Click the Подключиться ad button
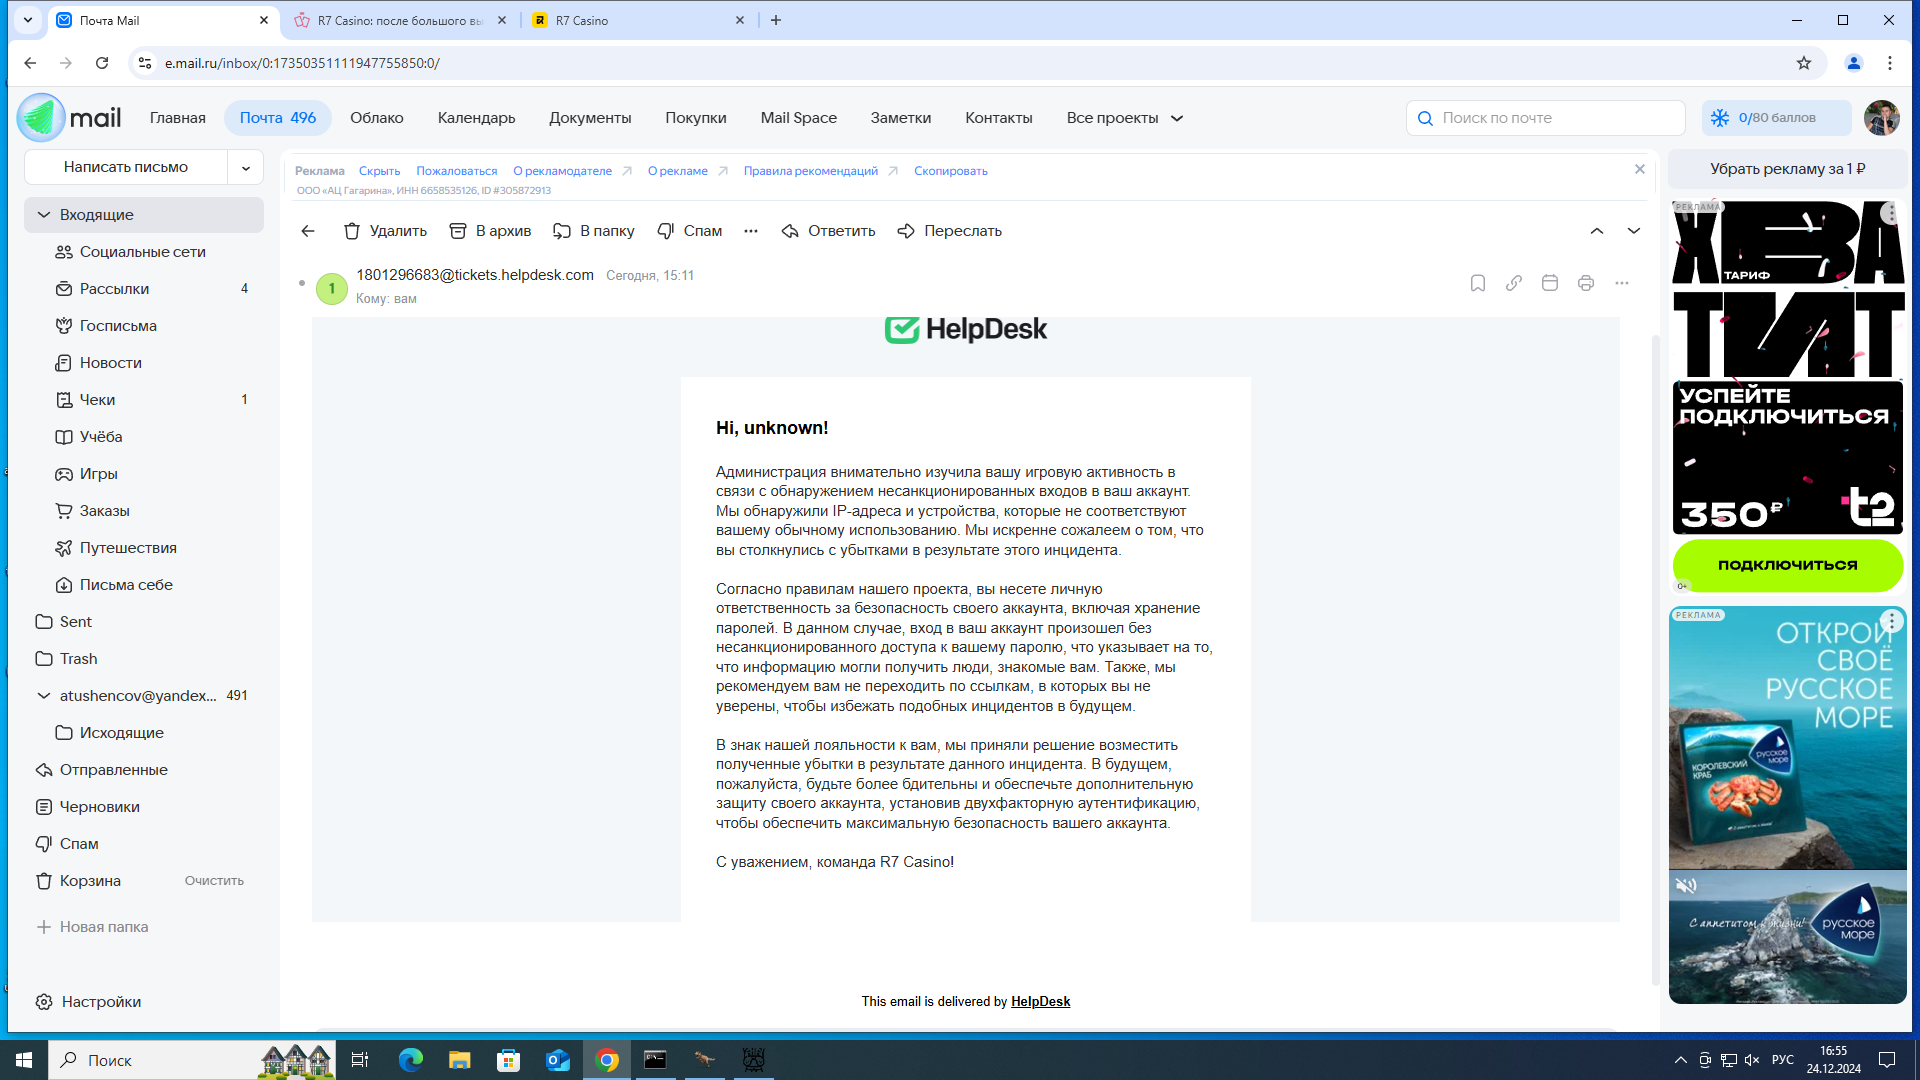Image resolution: width=1920 pixels, height=1080 pixels. click(1788, 565)
